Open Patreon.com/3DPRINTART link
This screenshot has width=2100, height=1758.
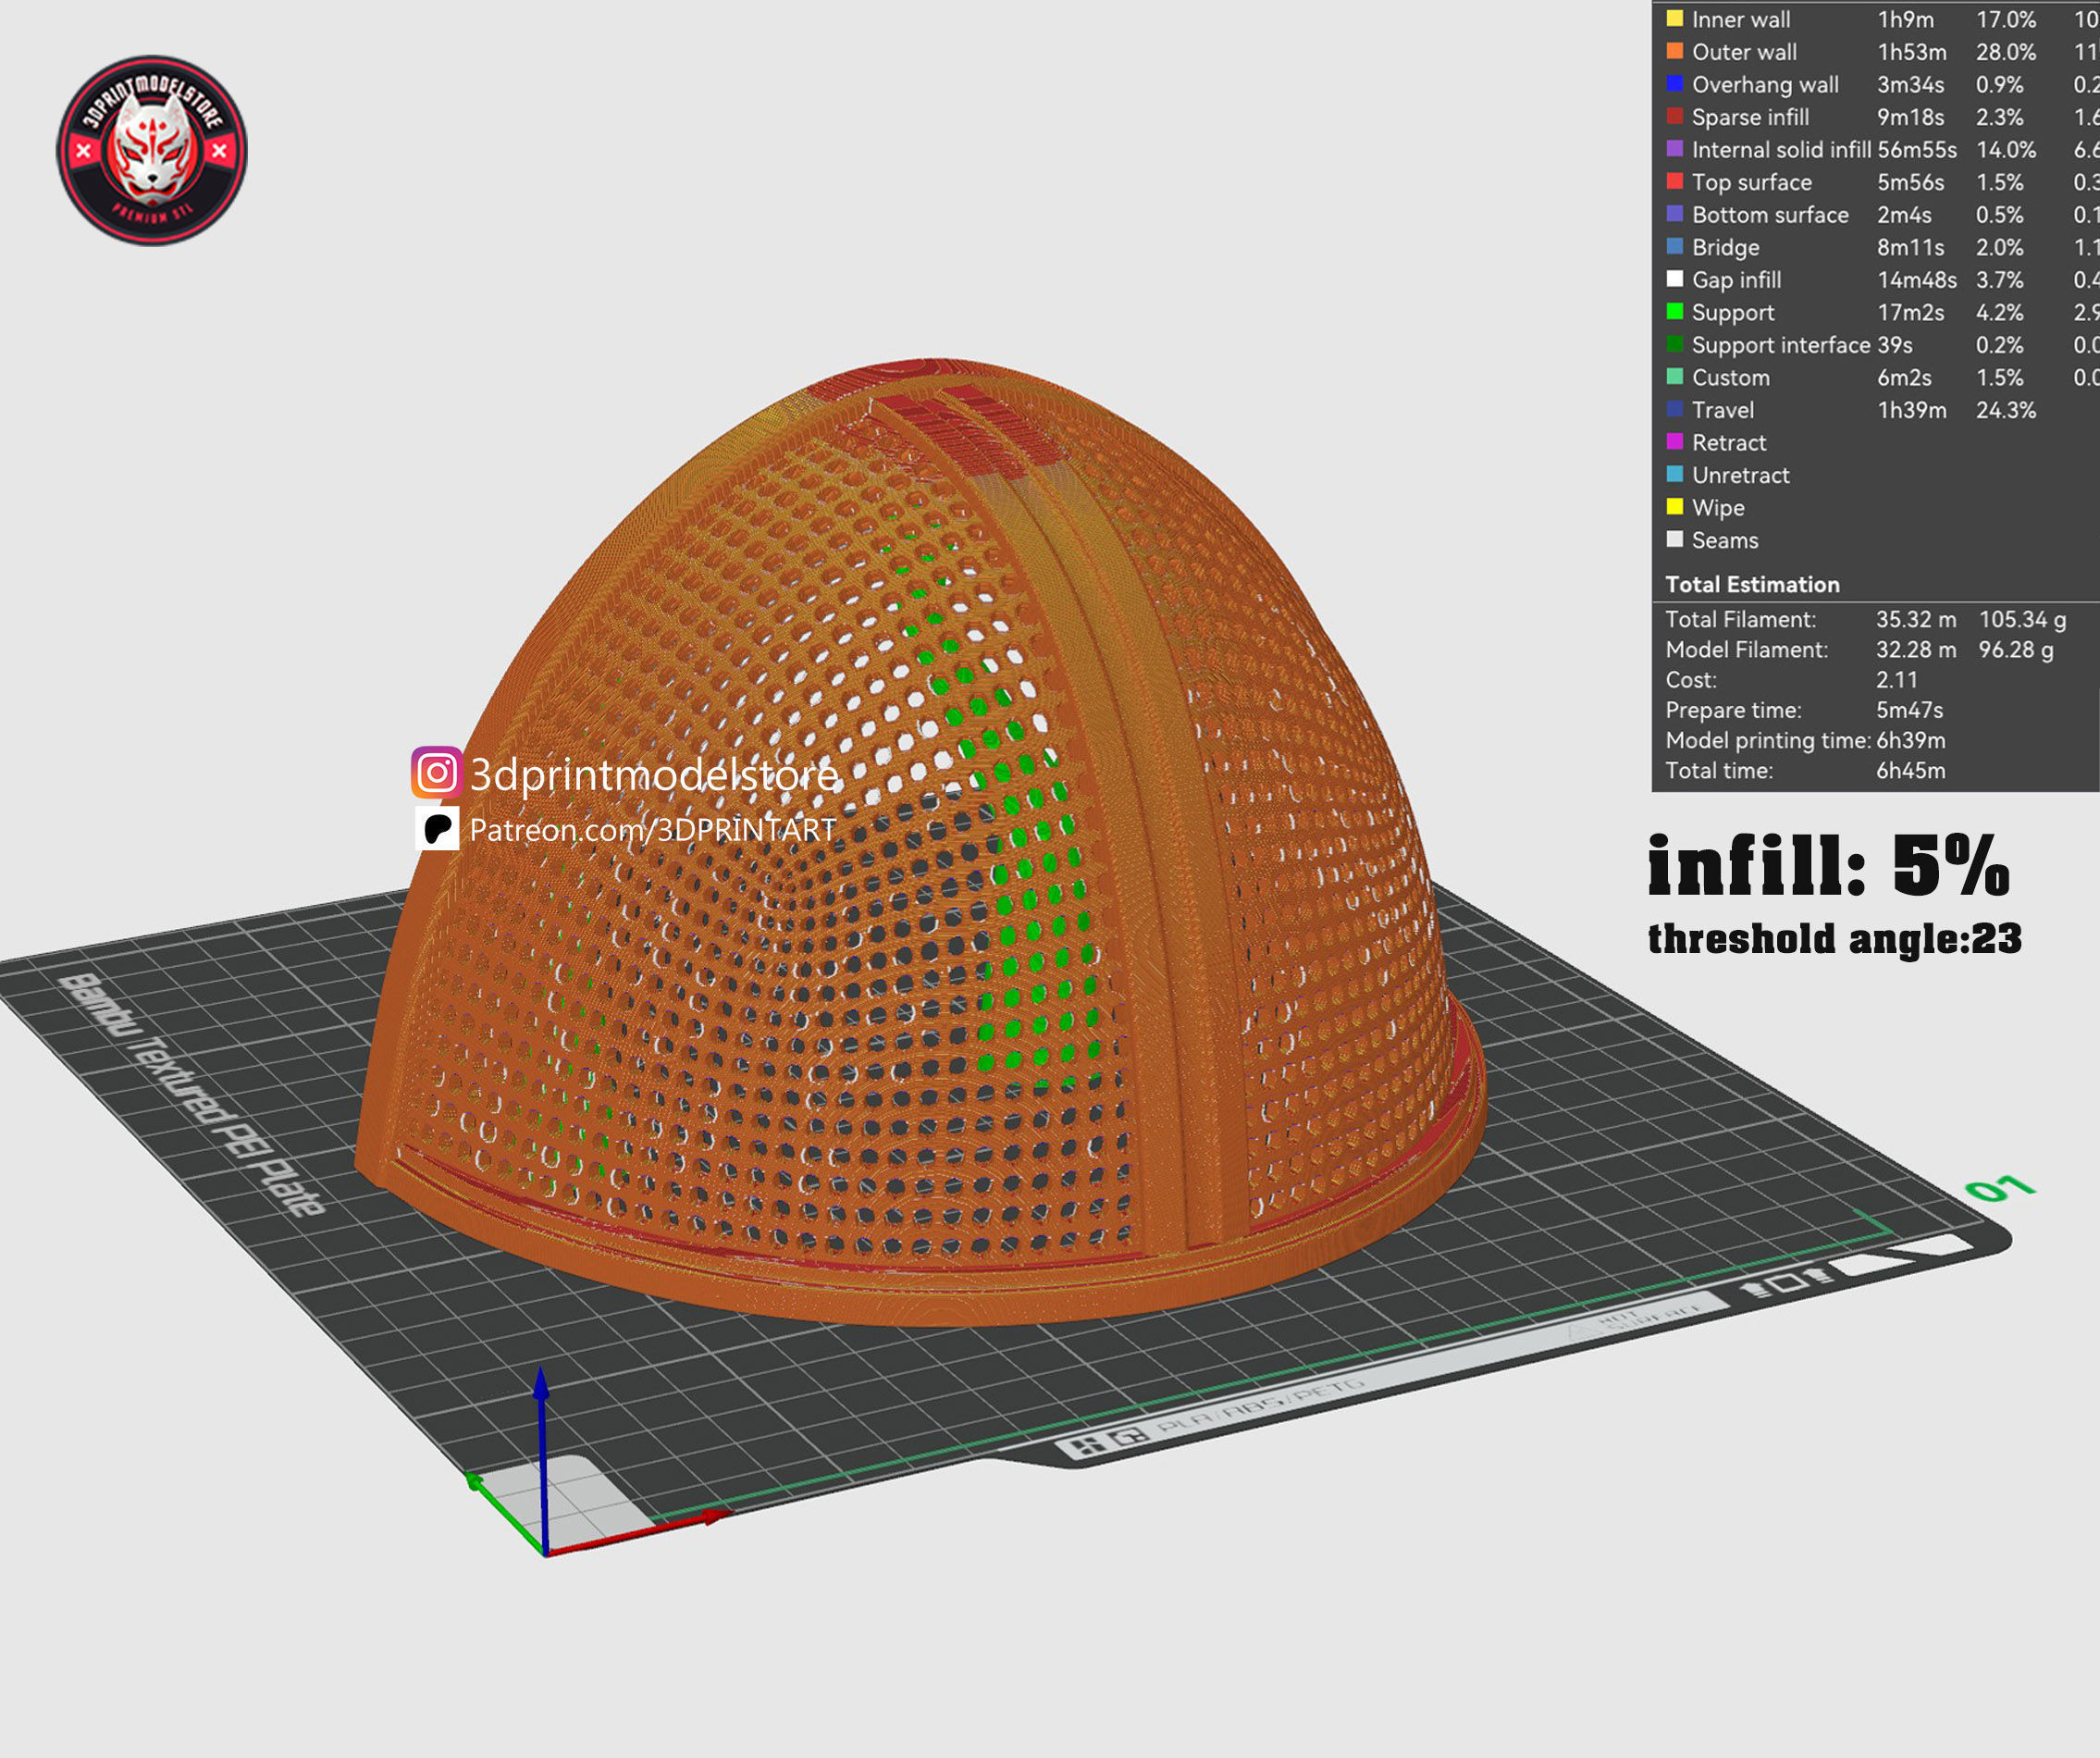coord(652,829)
